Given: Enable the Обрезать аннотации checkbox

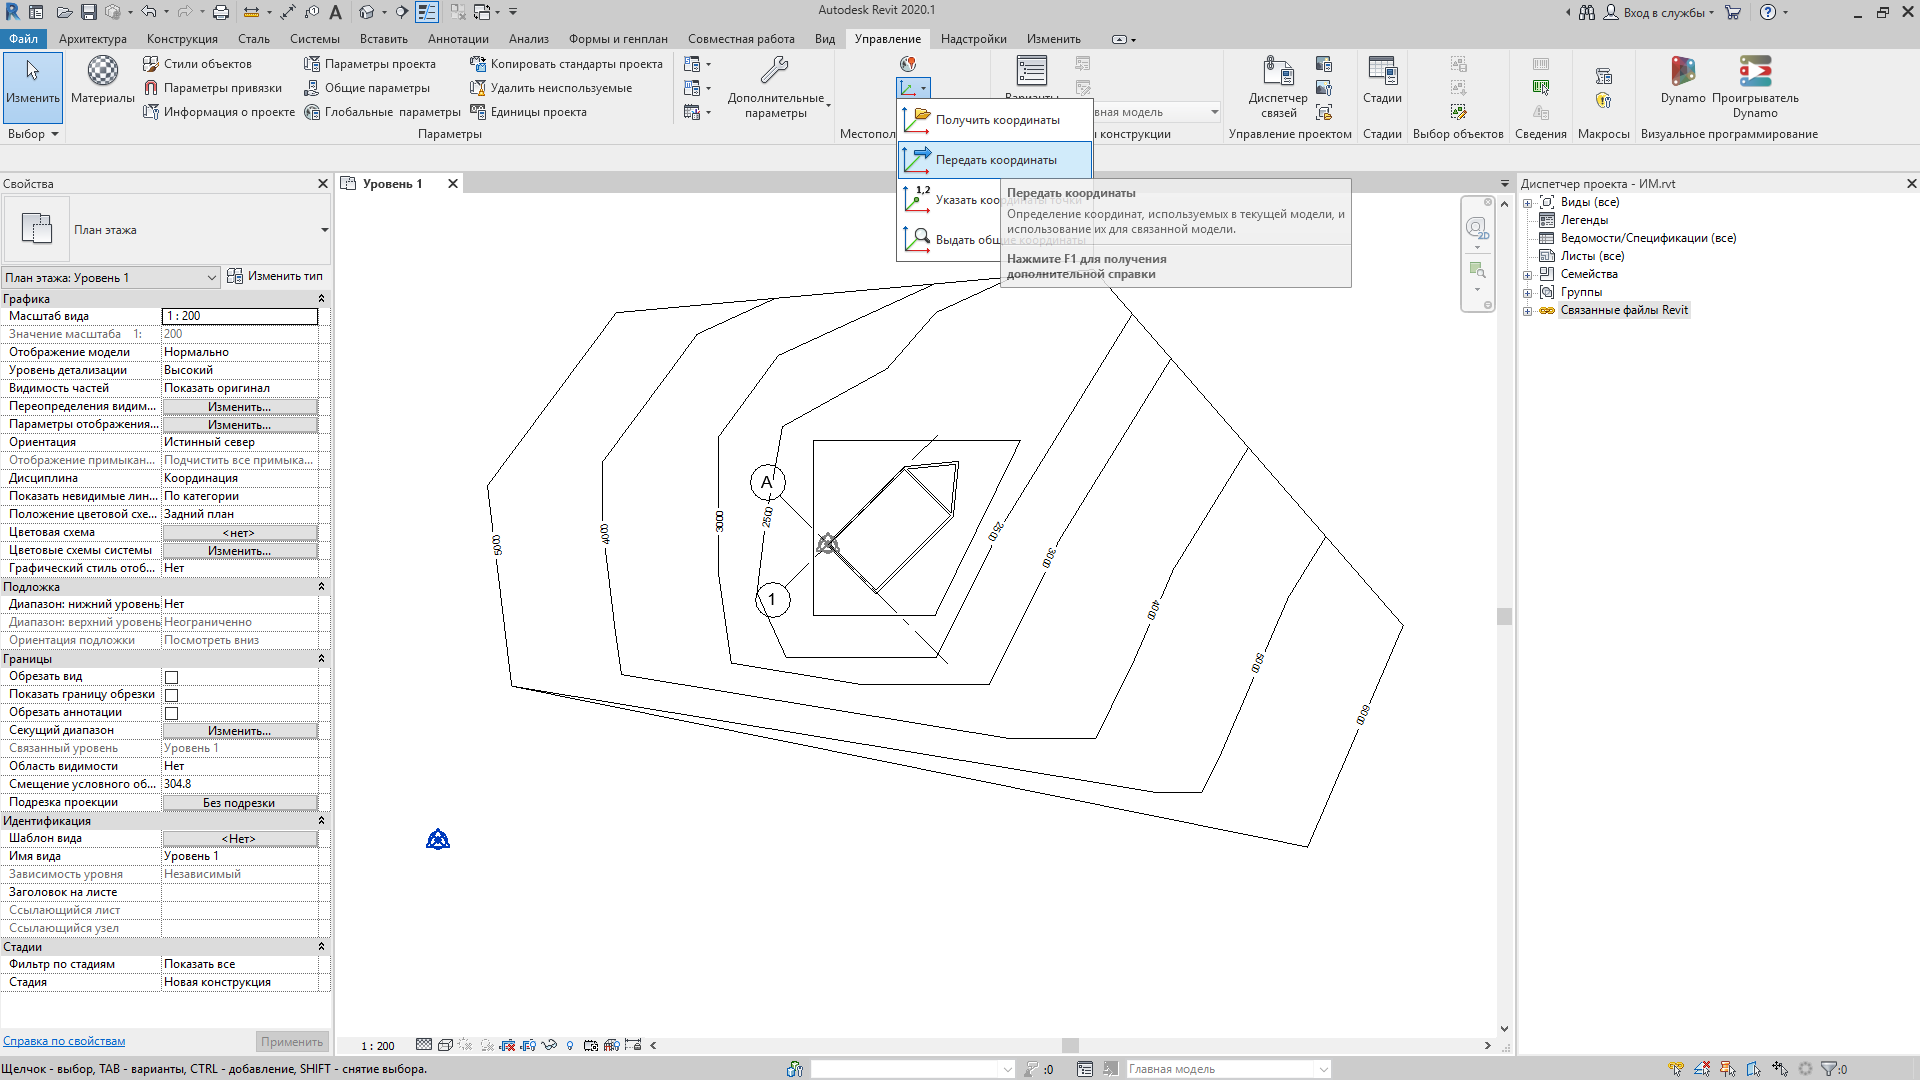Looking at the screenshot, I should 171,712.
